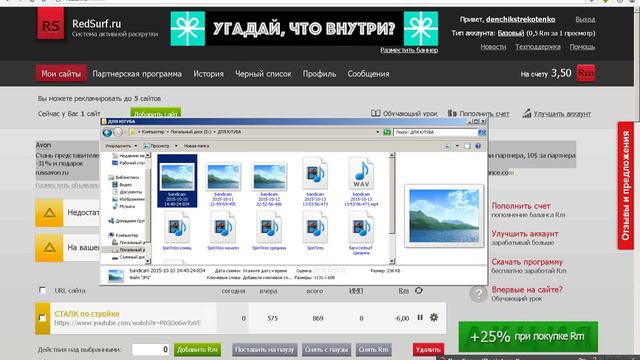
Task: Open Профиль tab
Action: coord(319,74)
